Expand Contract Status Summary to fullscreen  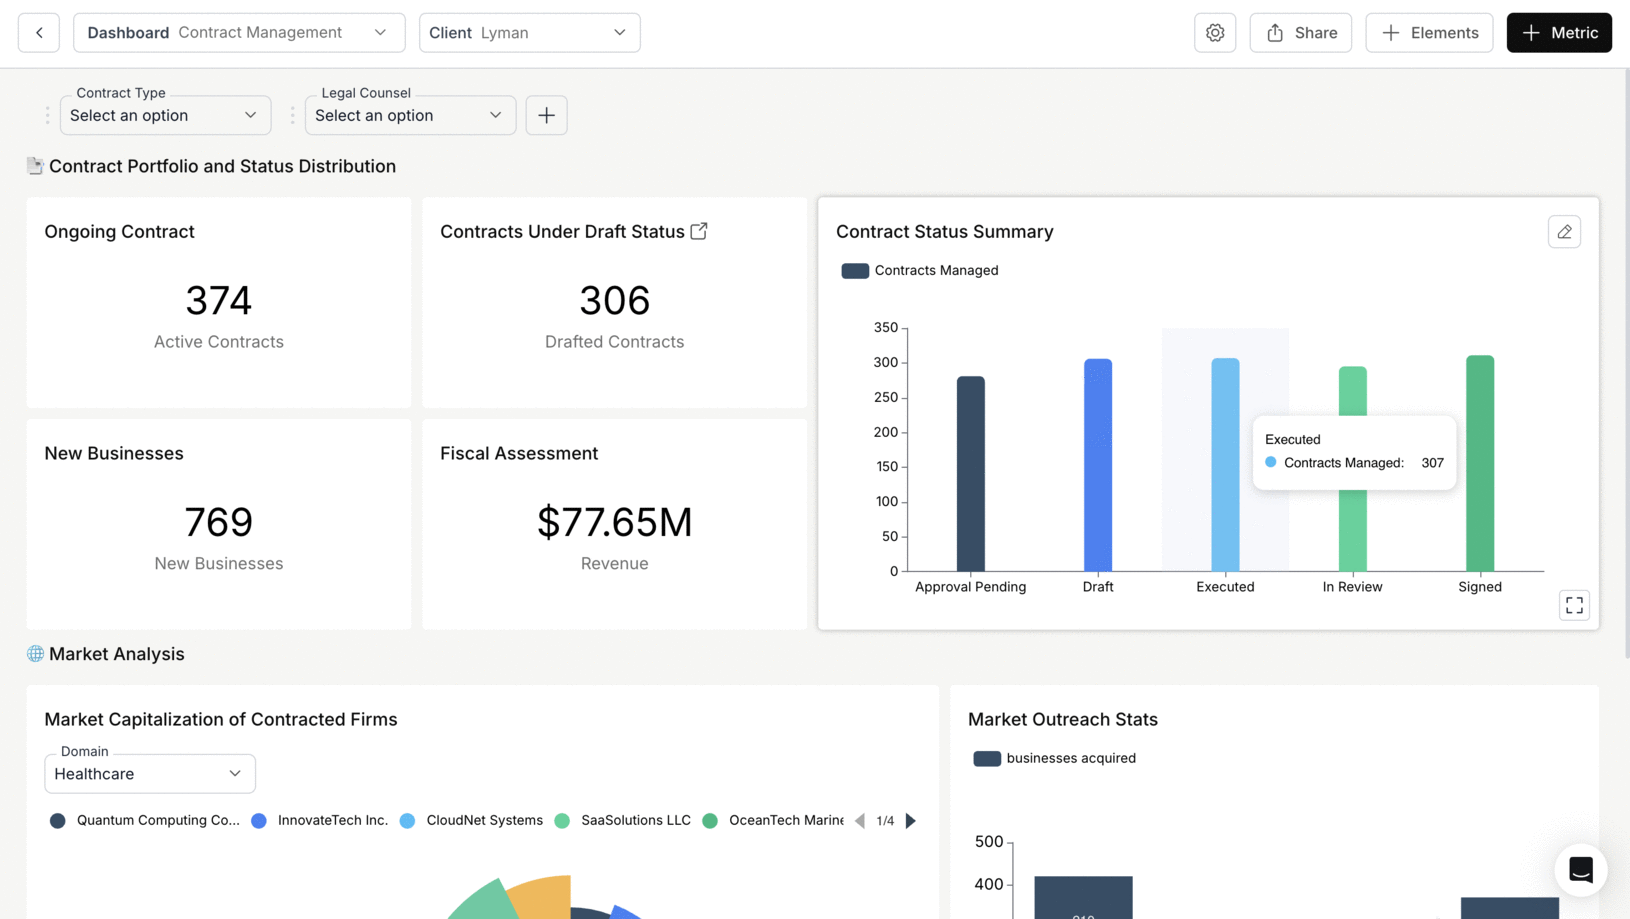(1574, 605)
